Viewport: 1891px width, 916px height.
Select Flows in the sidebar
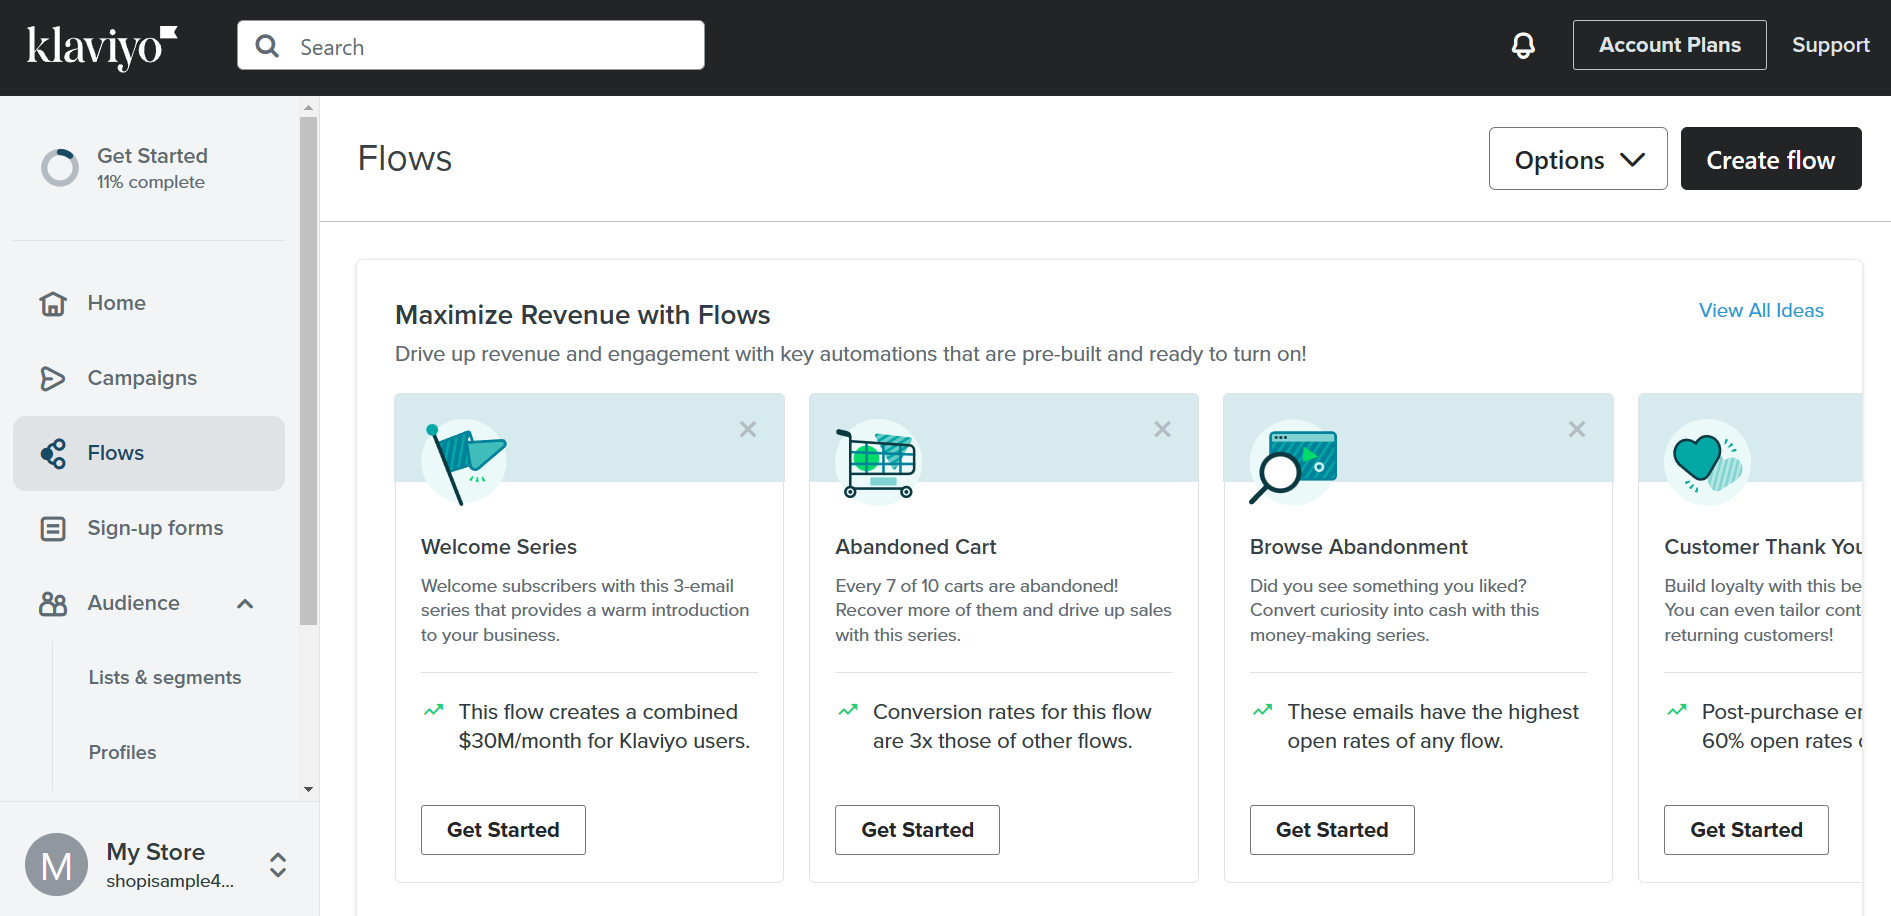[x=149, y=453]
